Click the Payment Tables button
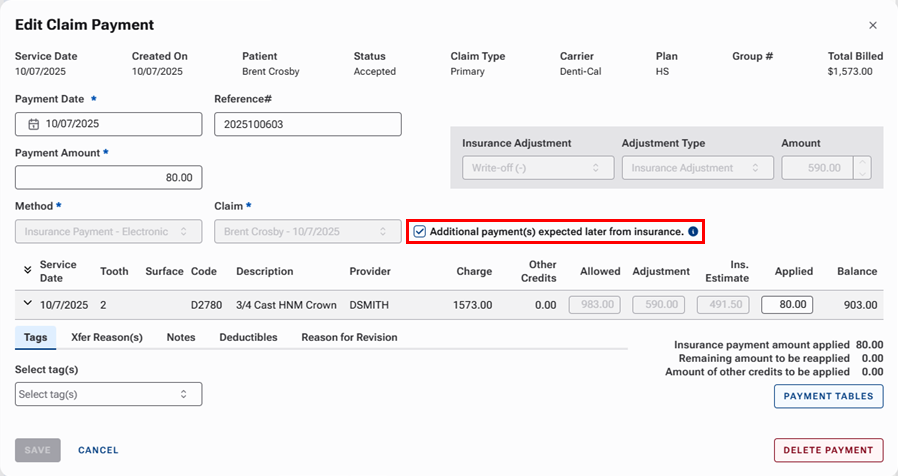This screenshot has height=476, width=898. (x=828, y=396)
